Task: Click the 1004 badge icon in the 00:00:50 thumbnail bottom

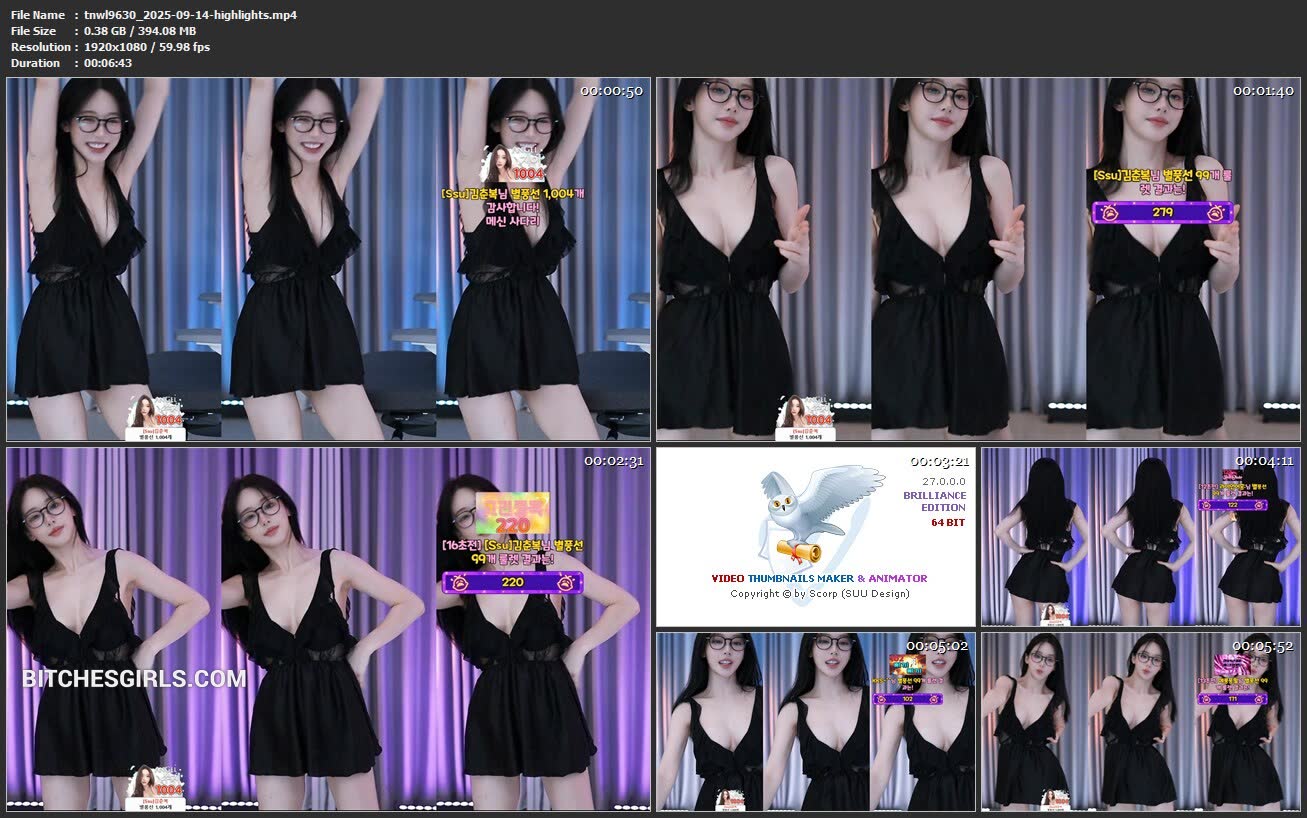Action: 155,418
